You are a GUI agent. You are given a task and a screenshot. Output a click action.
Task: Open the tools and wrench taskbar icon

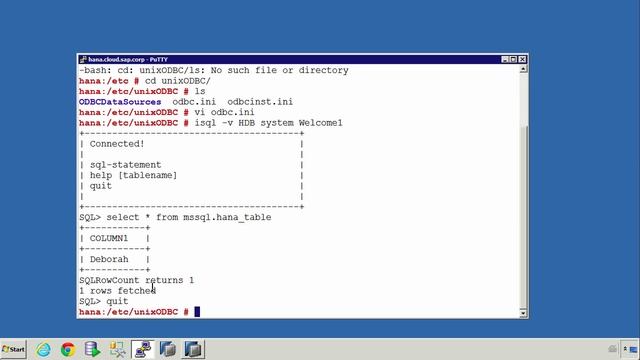pyautogui.click(x=118, y=349)
